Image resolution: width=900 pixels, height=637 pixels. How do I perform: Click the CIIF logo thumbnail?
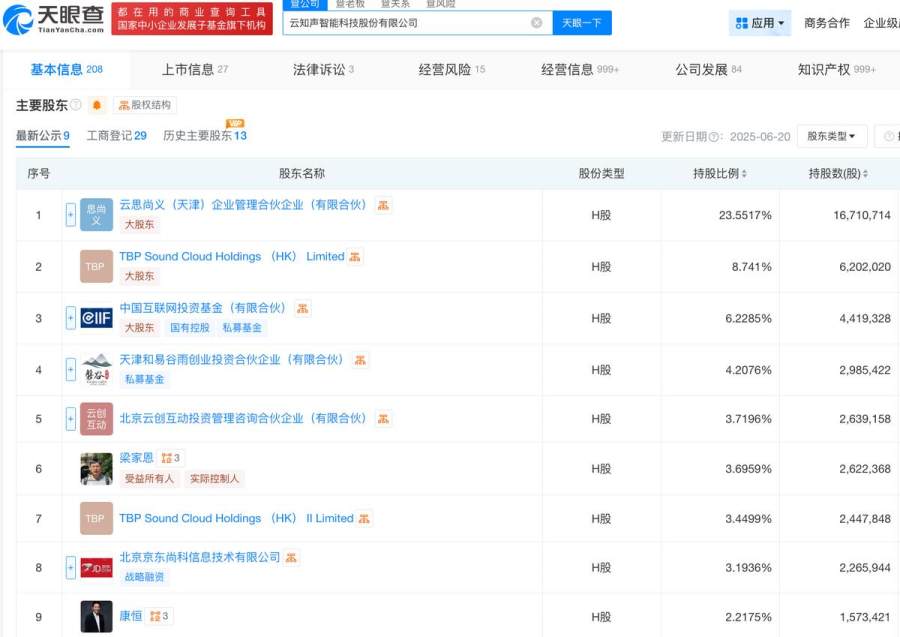pos(96,318)
